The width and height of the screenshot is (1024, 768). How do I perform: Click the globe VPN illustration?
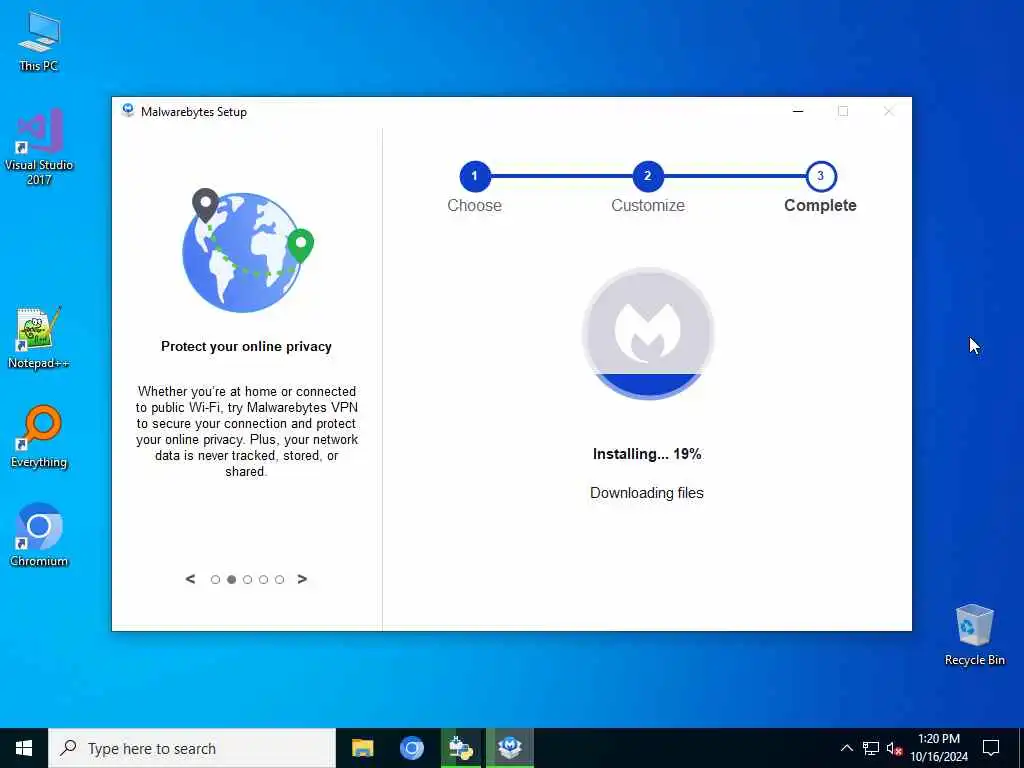(248, 250)
